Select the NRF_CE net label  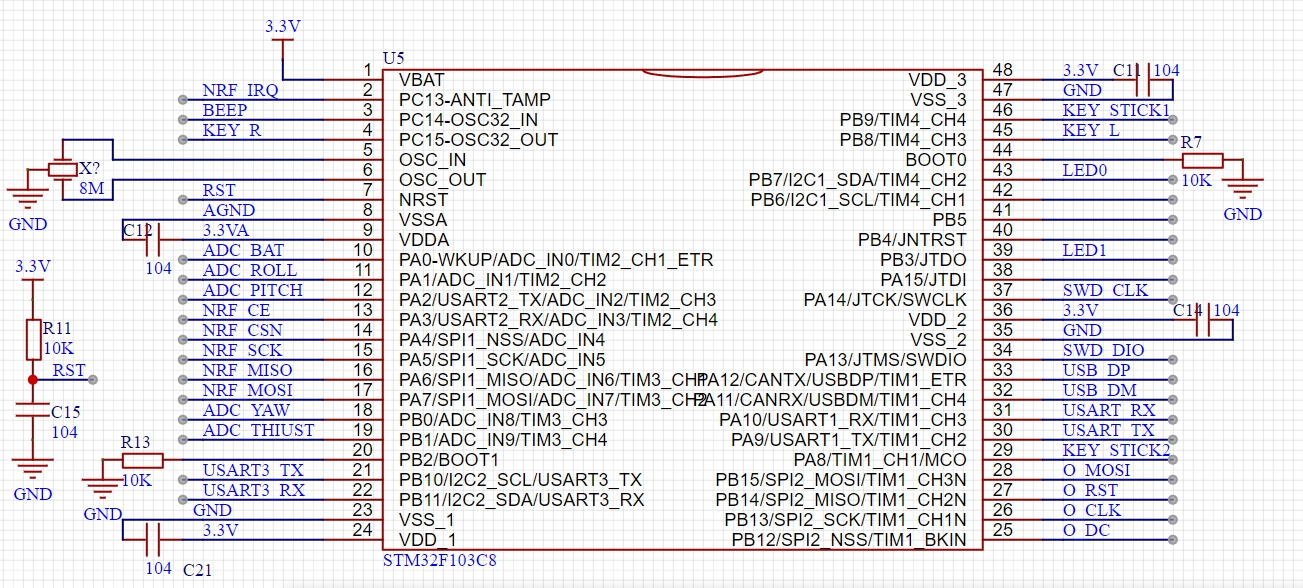point(236,310)
